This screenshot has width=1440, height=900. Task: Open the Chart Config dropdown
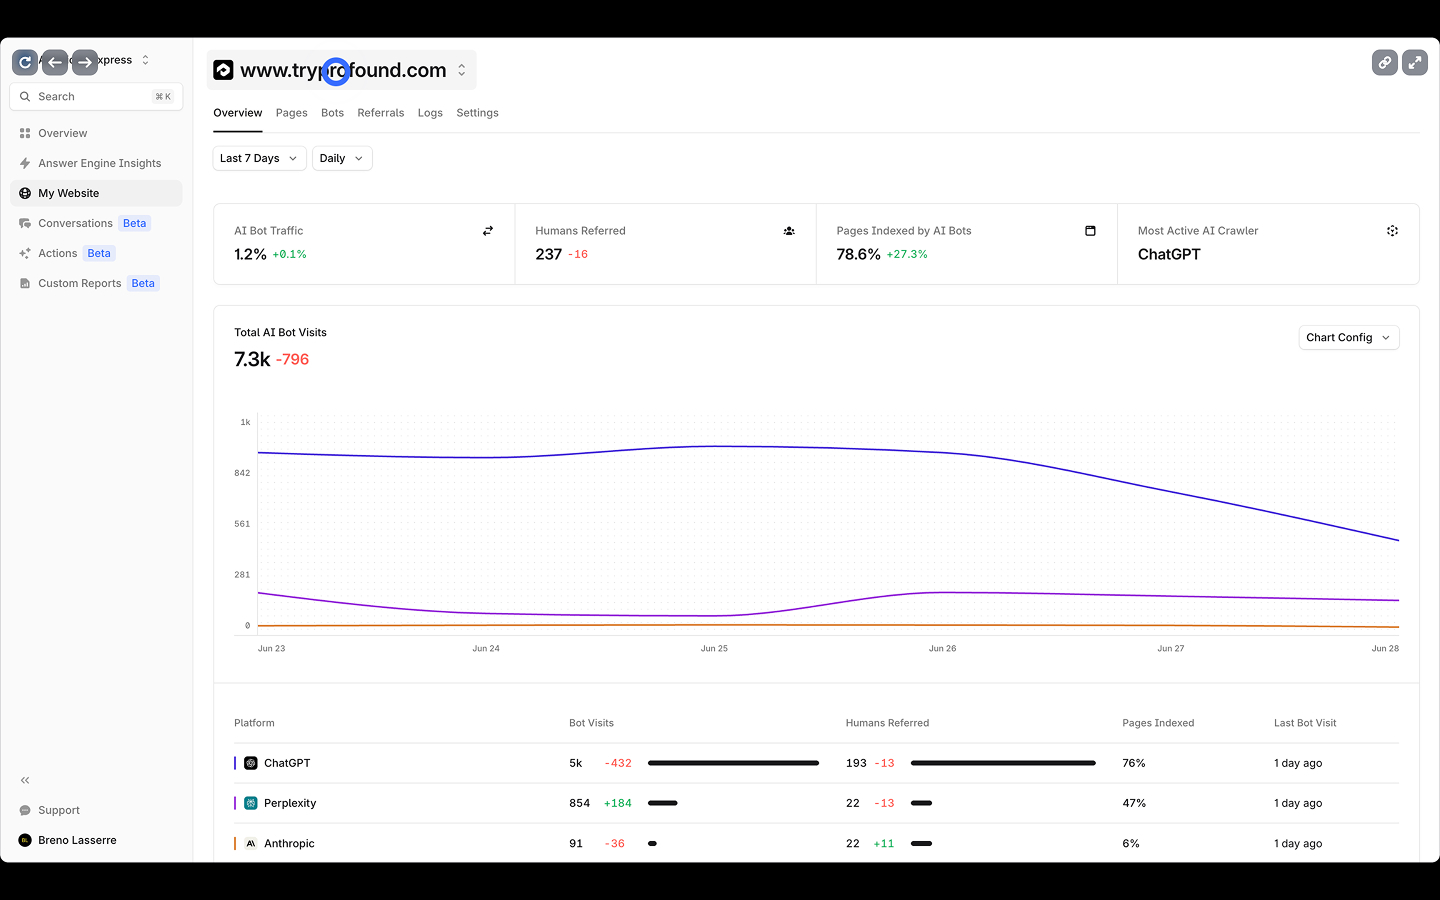point(1348,338)
